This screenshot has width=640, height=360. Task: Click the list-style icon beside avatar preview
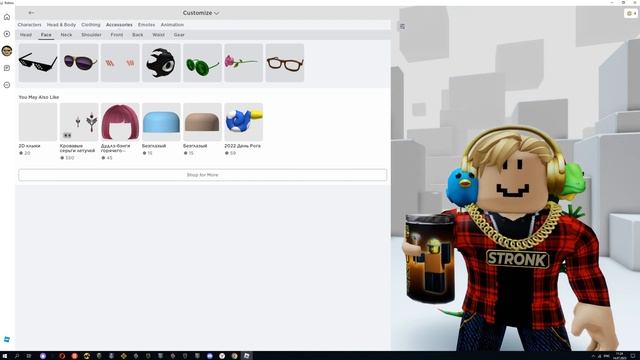click(x=402, y=27)
